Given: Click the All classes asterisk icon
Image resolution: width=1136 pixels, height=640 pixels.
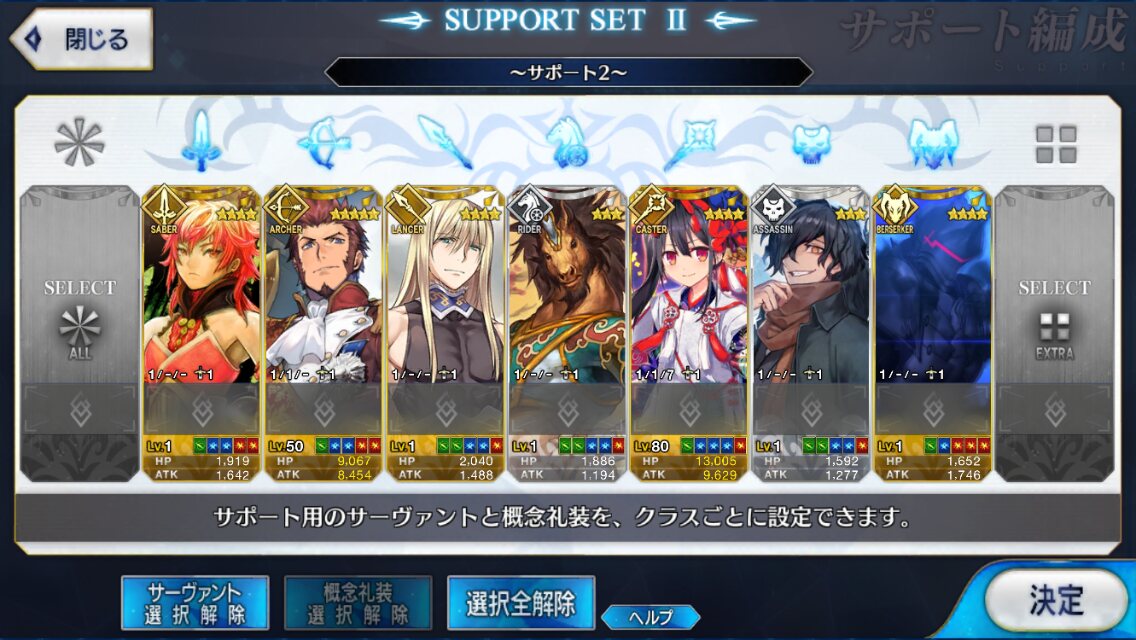Looking at the screenshot, I should [79, 142].
